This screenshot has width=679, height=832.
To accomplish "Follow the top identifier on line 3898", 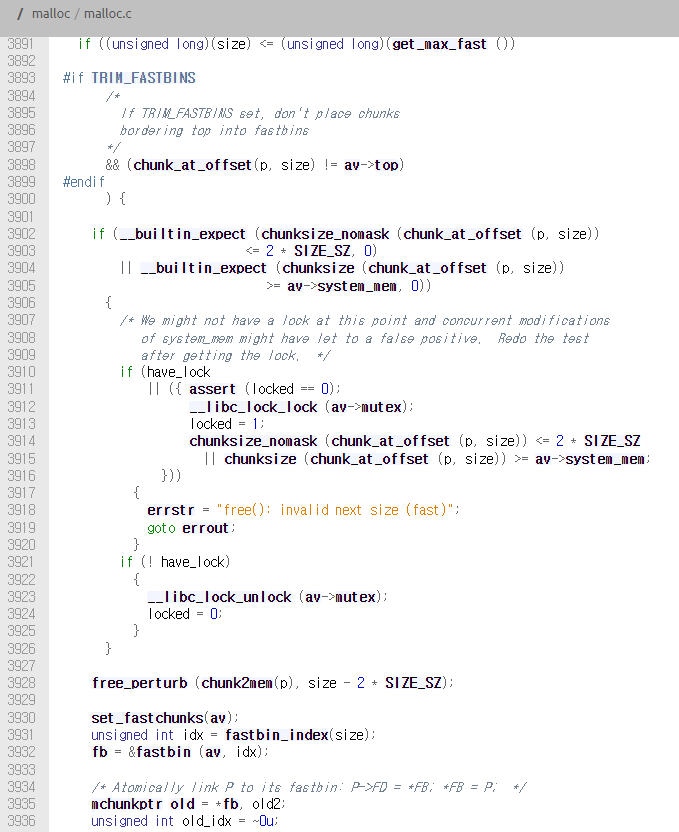I will coord(386,165).
